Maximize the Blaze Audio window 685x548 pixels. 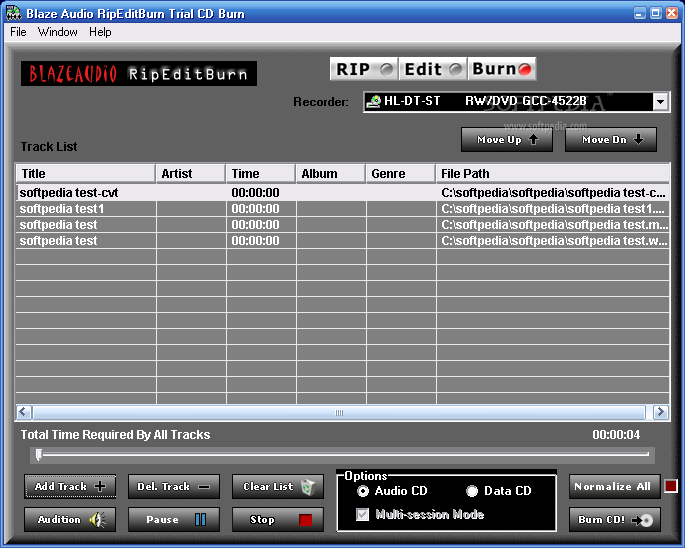pyautogui.click(x=656, y=13)
